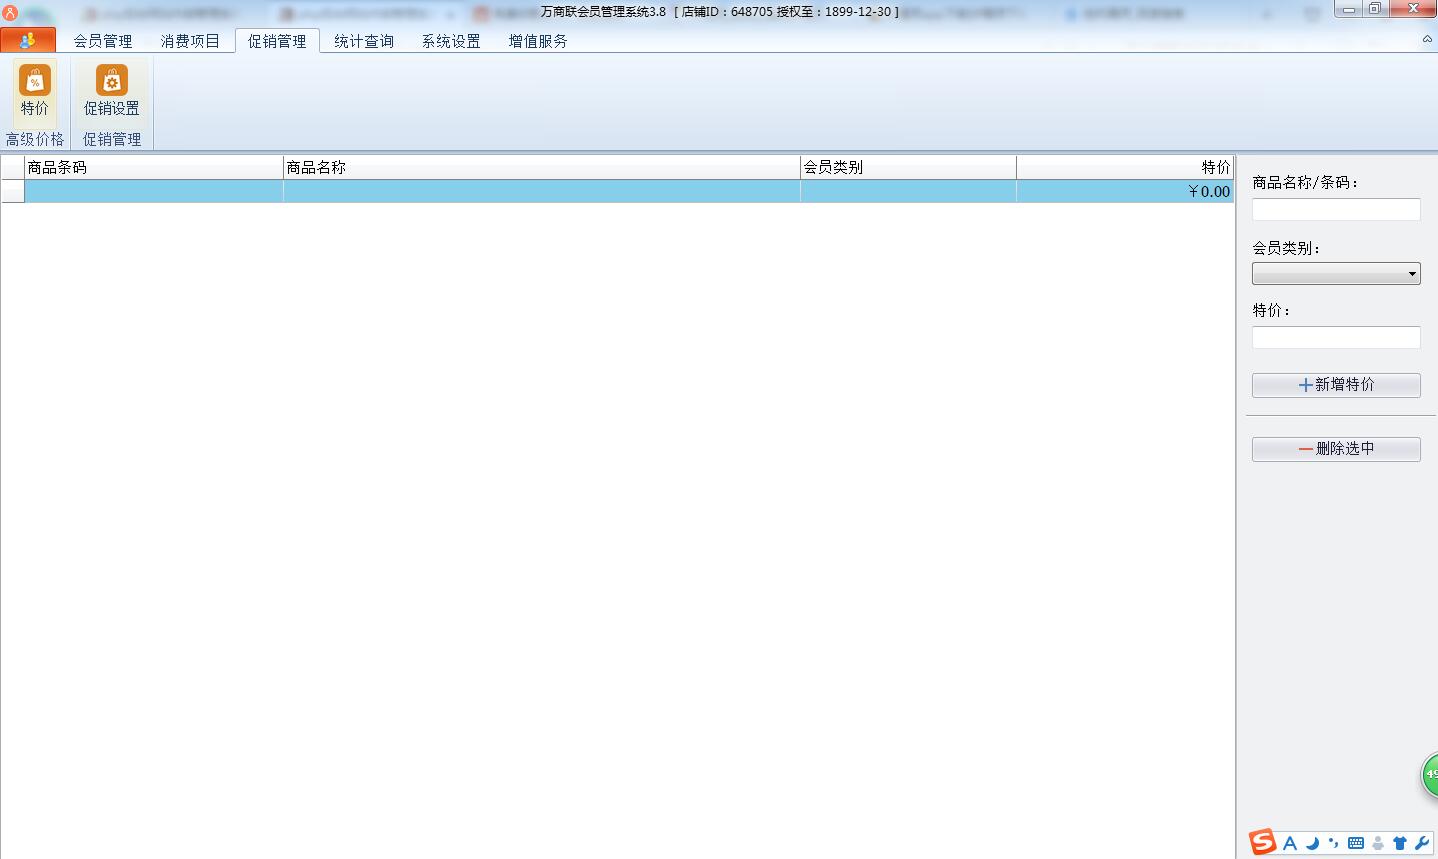
Task: Open the 系统设置 menu tab
Action: (x=450, y=41)
